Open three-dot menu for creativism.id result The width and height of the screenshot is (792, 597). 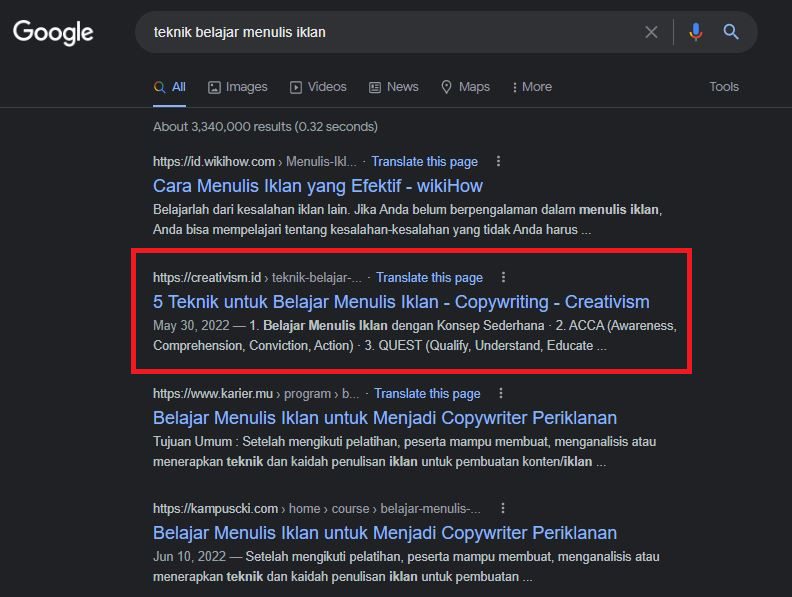503,277
